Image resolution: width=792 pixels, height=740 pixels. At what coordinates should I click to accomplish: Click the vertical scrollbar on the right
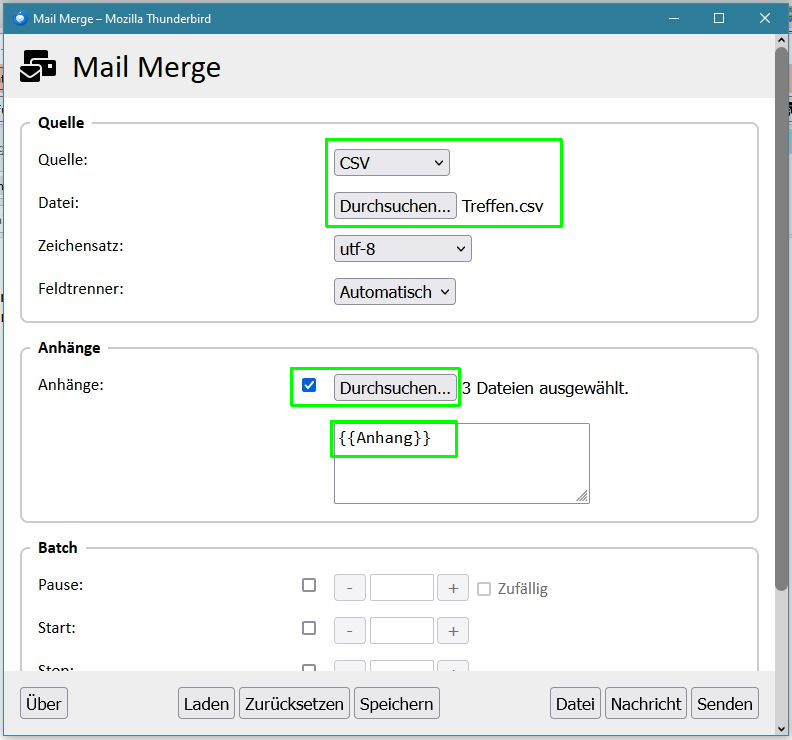[x=781, y=320]
